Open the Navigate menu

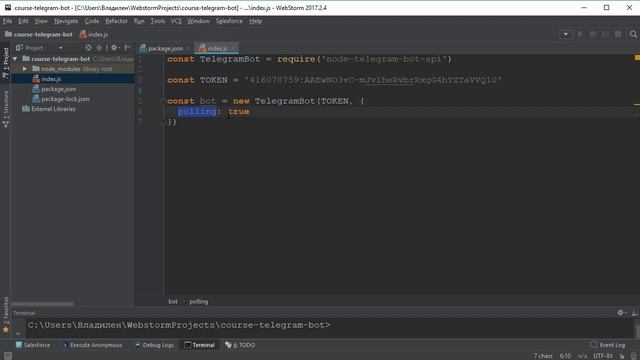[x=66, y=21]
